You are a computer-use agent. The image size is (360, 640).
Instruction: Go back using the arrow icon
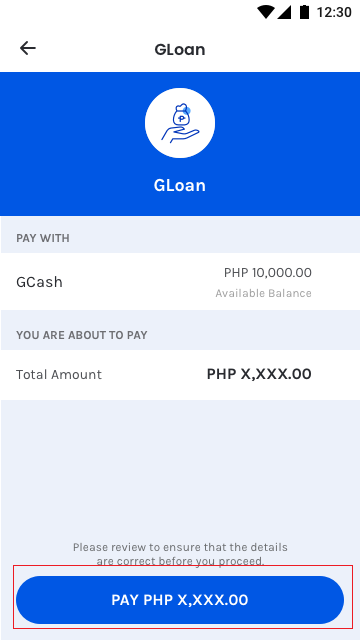click(x=28, y=49)
